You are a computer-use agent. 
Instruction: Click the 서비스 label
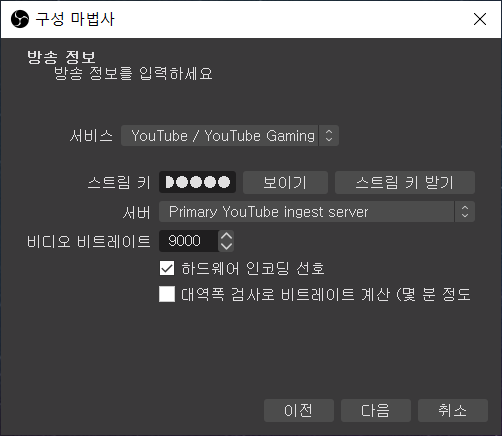tap(91, 136)
